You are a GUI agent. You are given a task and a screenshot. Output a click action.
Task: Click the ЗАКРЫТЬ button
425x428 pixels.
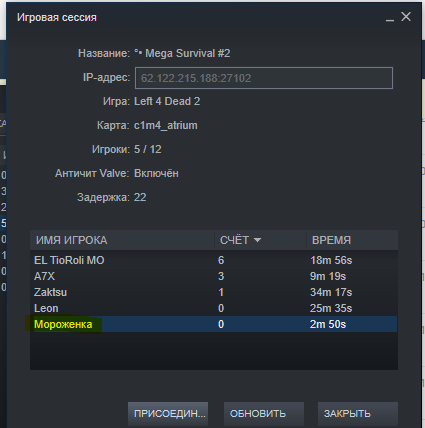[358, 413]
